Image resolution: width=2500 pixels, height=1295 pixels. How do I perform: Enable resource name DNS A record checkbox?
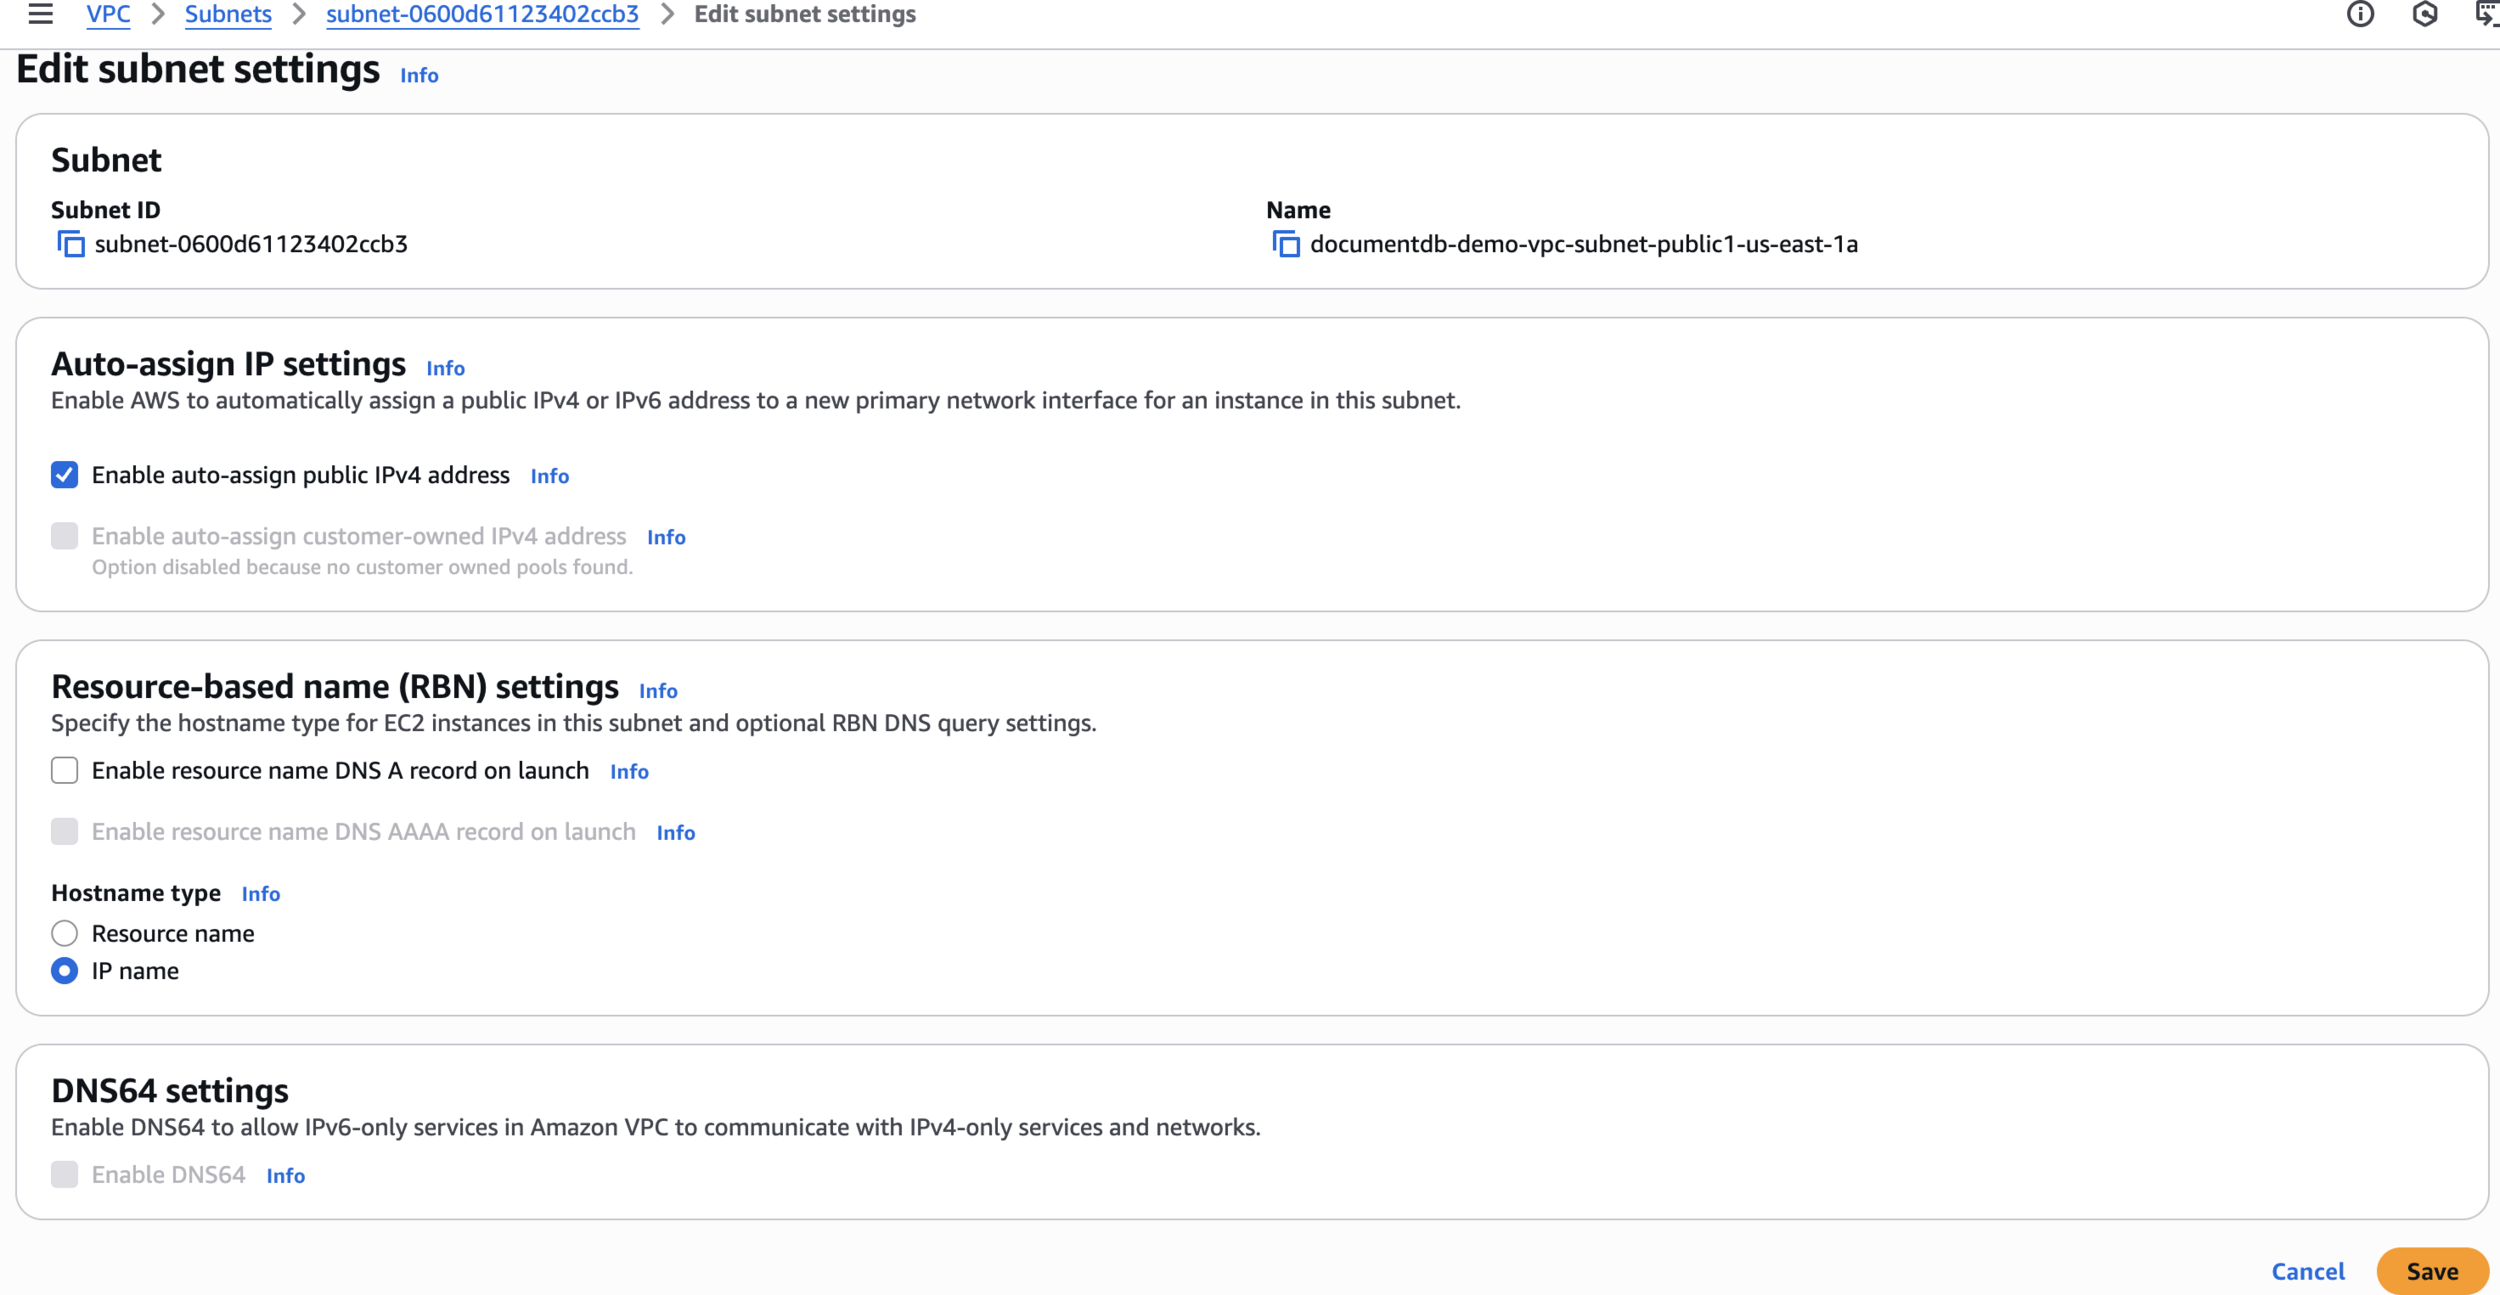click(x=65, y=771)
